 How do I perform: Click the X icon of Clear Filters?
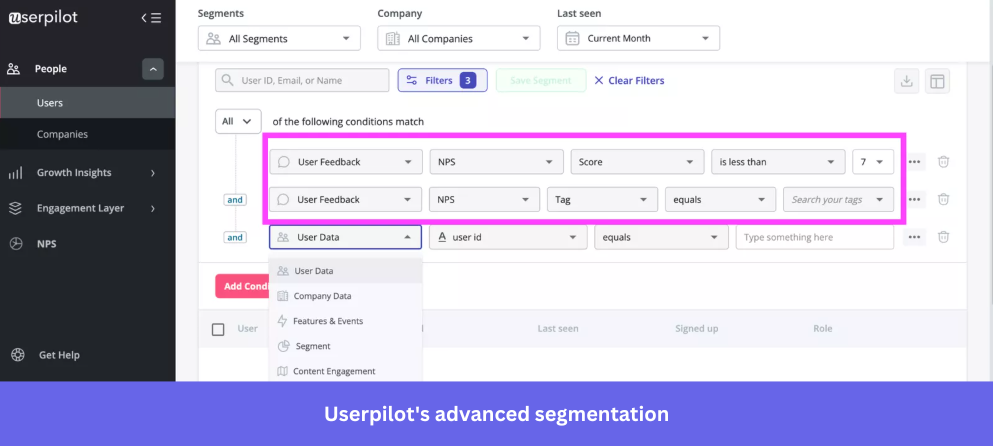[x=598, y=80]
